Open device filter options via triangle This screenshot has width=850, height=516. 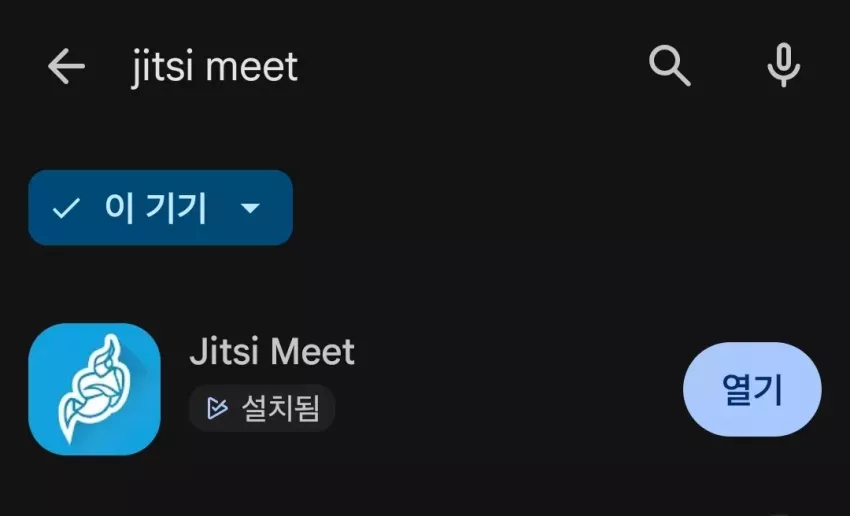pyautogui.click(x=250, y=208)
